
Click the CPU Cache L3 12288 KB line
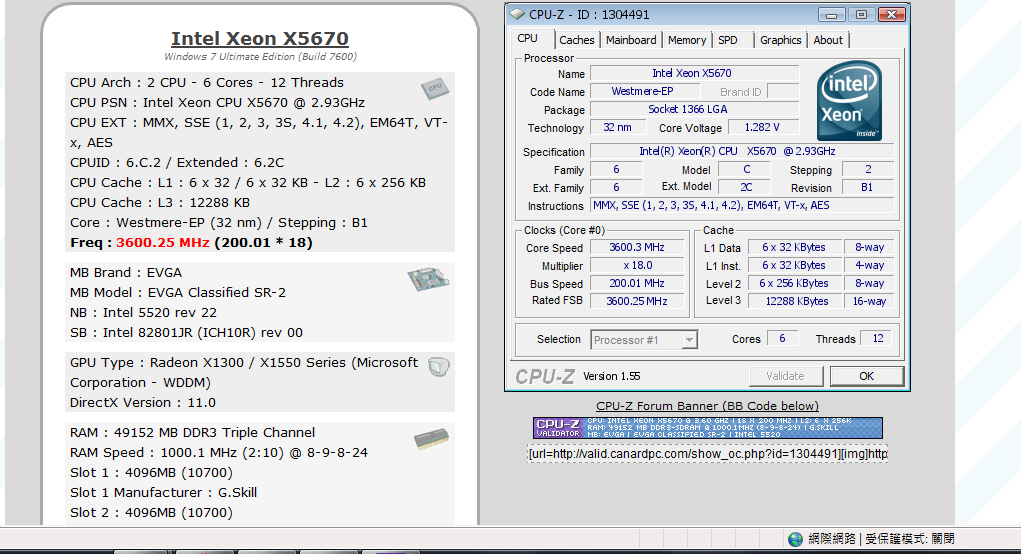tap(160, 203)
